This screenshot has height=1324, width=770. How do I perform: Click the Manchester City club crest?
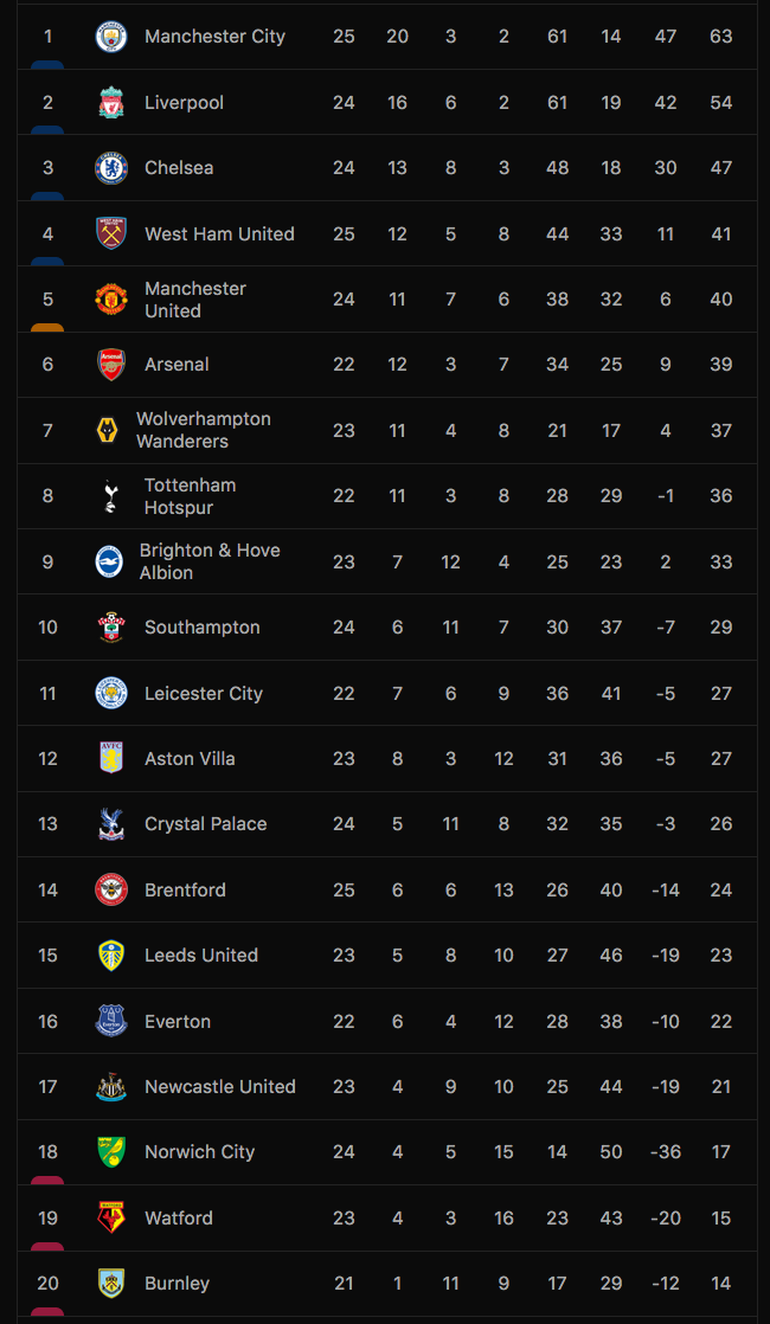click(x=111, y=37)
